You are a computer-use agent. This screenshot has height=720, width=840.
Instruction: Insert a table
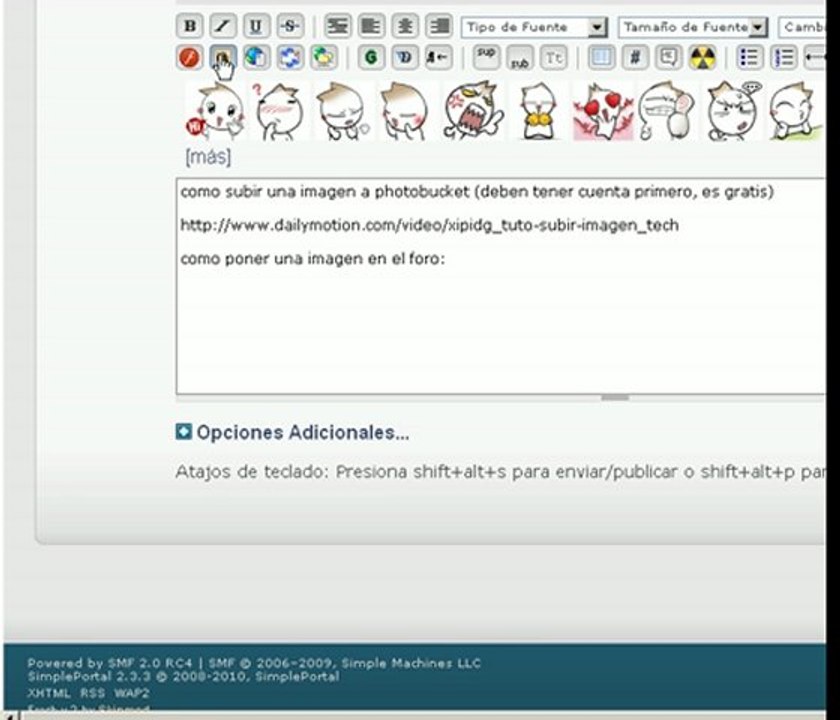[x=601, y=57]
